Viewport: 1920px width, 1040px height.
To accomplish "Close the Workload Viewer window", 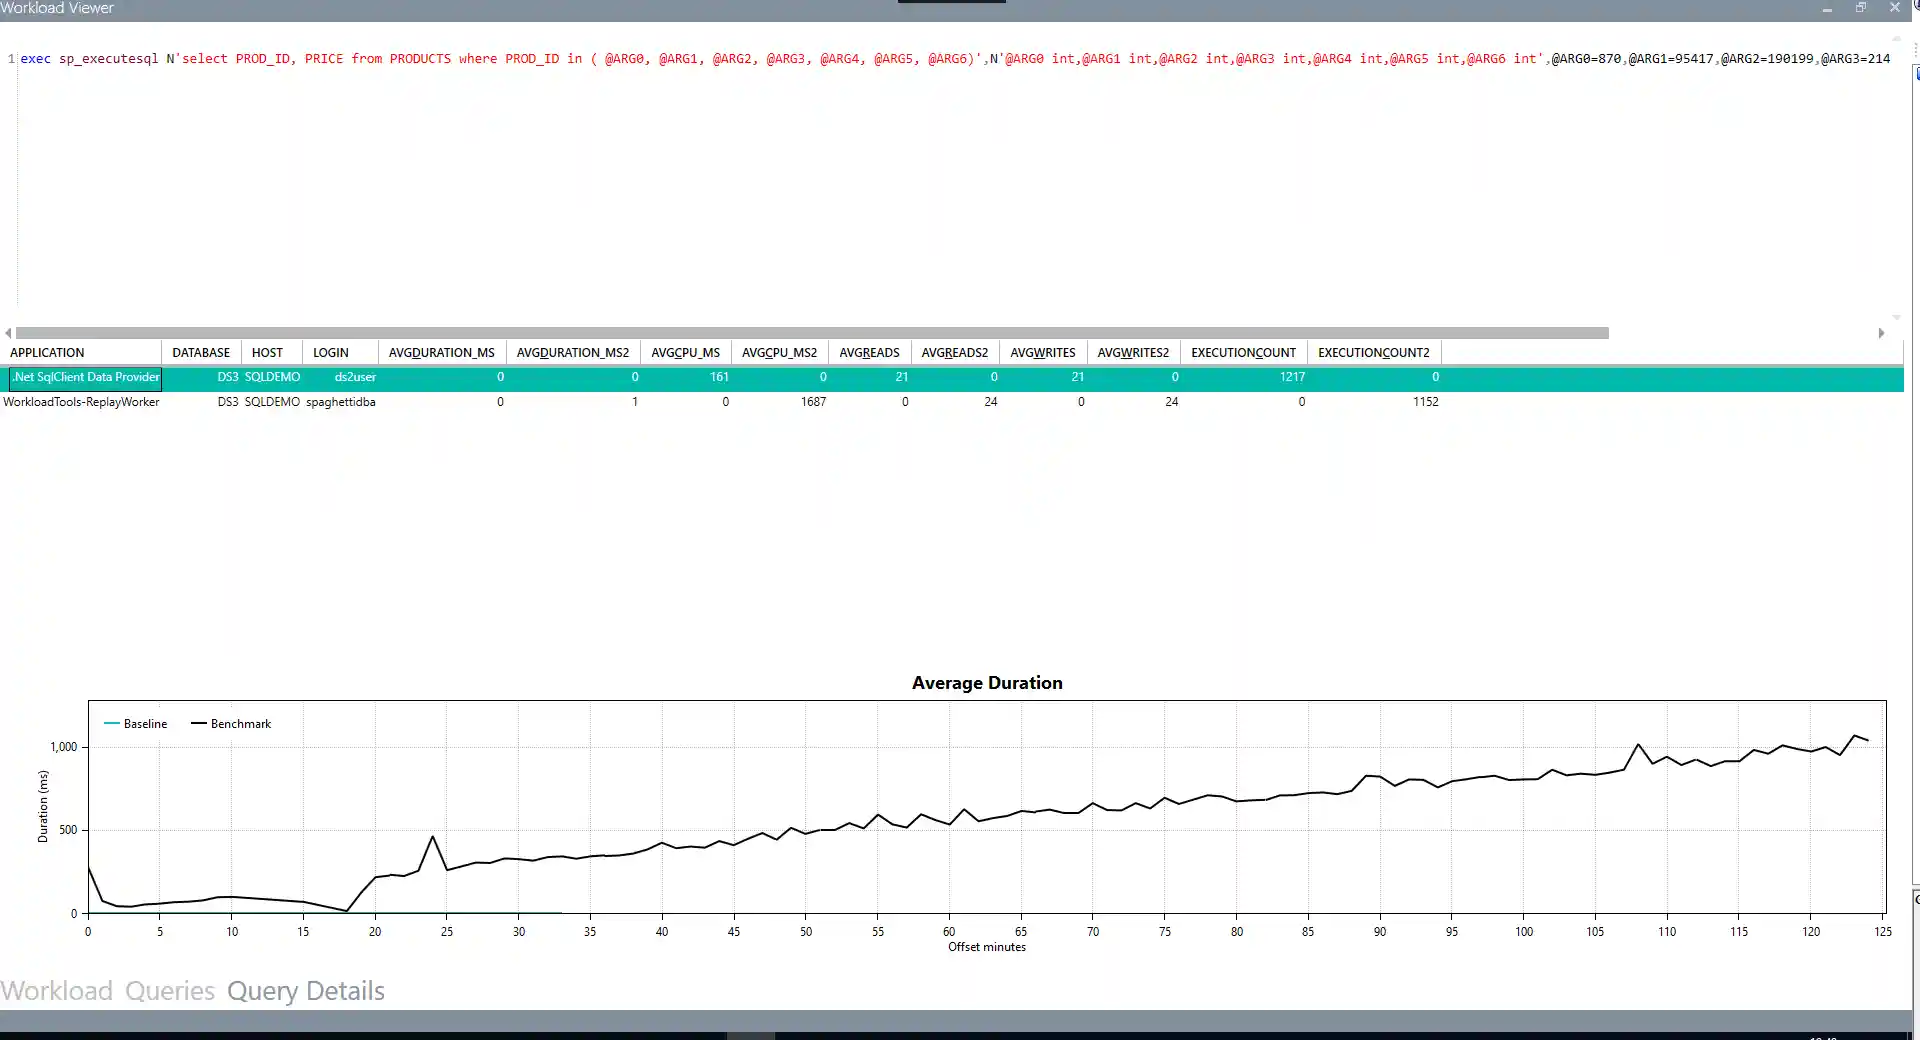I will click(1894, 8).
